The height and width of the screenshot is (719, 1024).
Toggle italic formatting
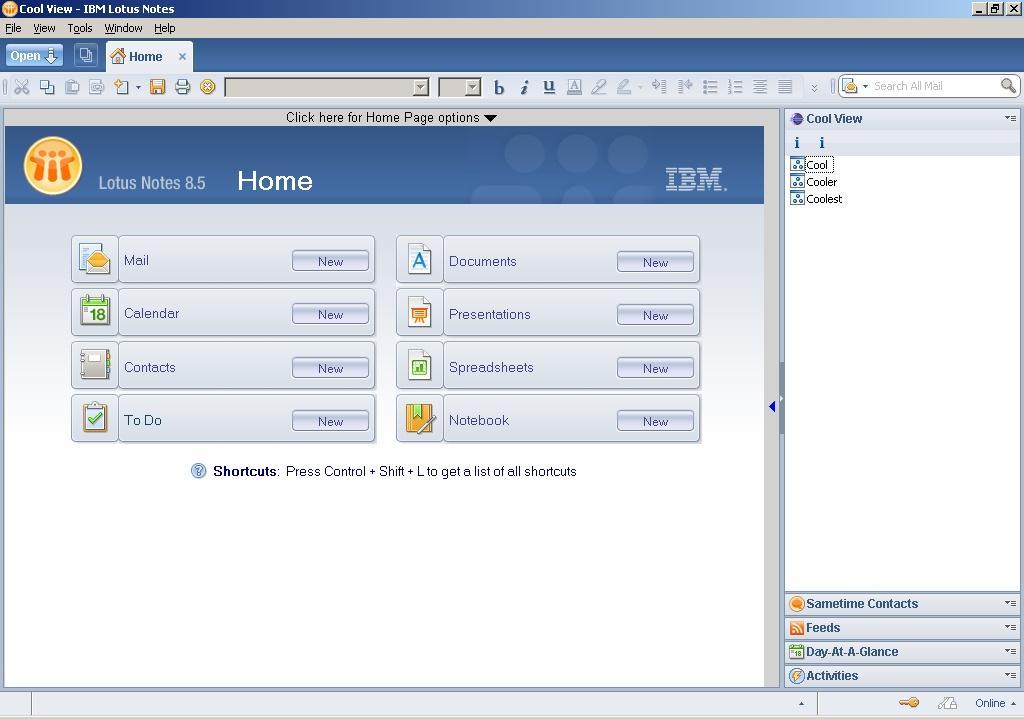tap(524, 87)
